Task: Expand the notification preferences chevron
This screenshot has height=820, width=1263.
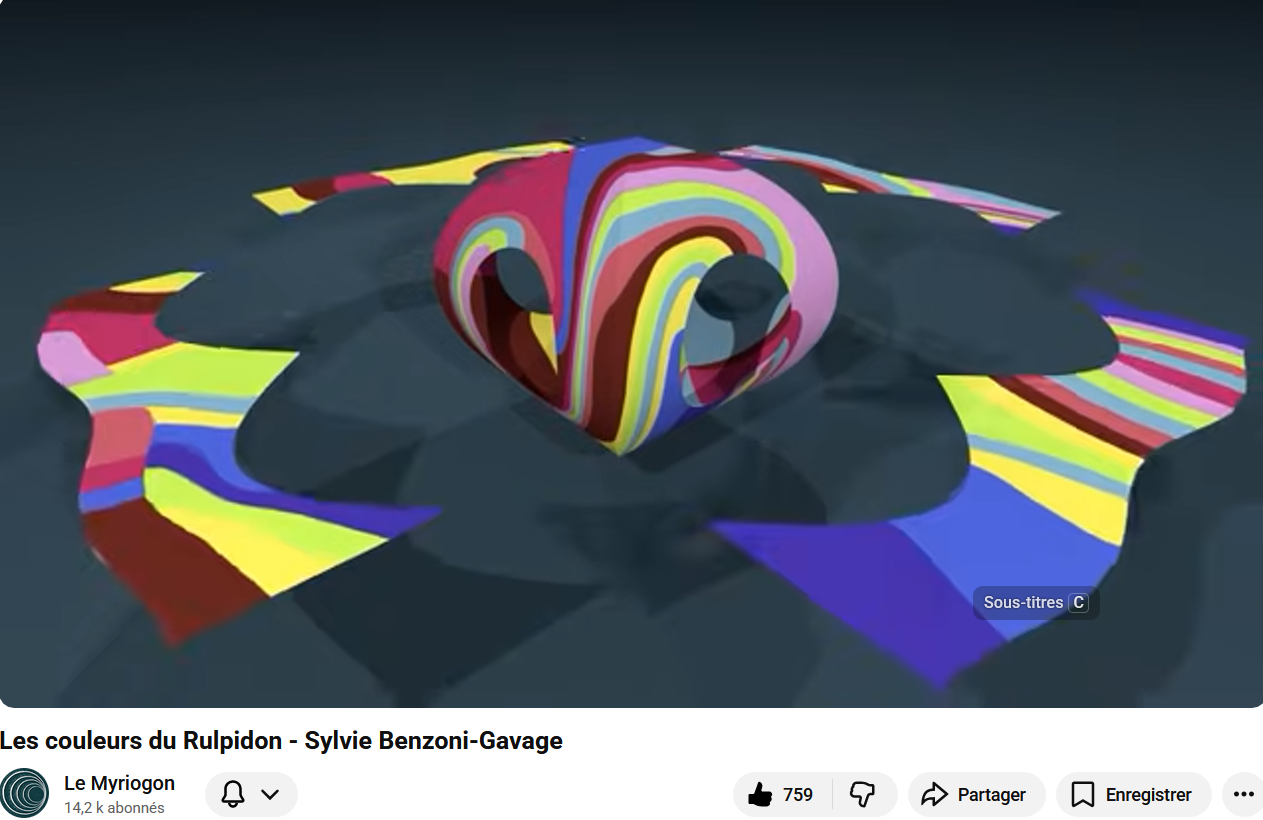Action: (270, 795)
